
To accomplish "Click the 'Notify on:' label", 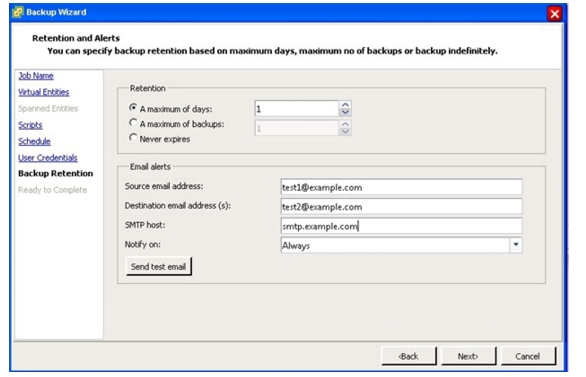I will pos(143,244).
